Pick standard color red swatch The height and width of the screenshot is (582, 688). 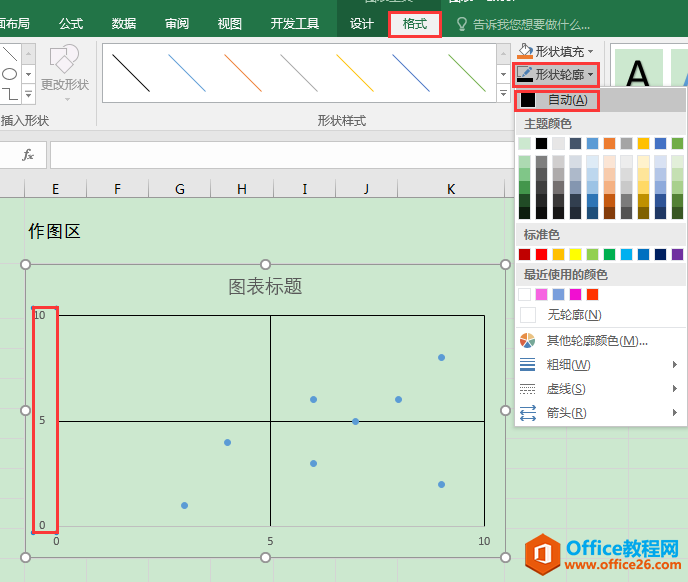point(541,255)
